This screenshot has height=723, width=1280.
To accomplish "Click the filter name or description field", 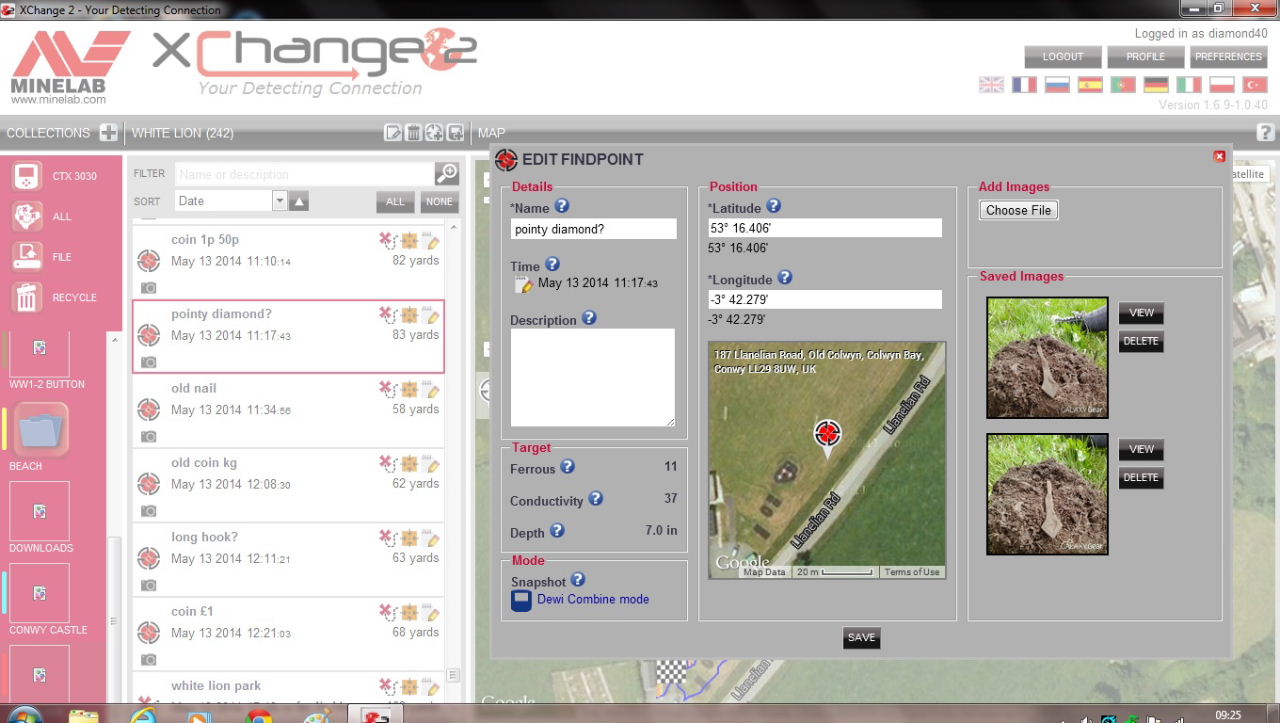I will click(x=305, y=174).
